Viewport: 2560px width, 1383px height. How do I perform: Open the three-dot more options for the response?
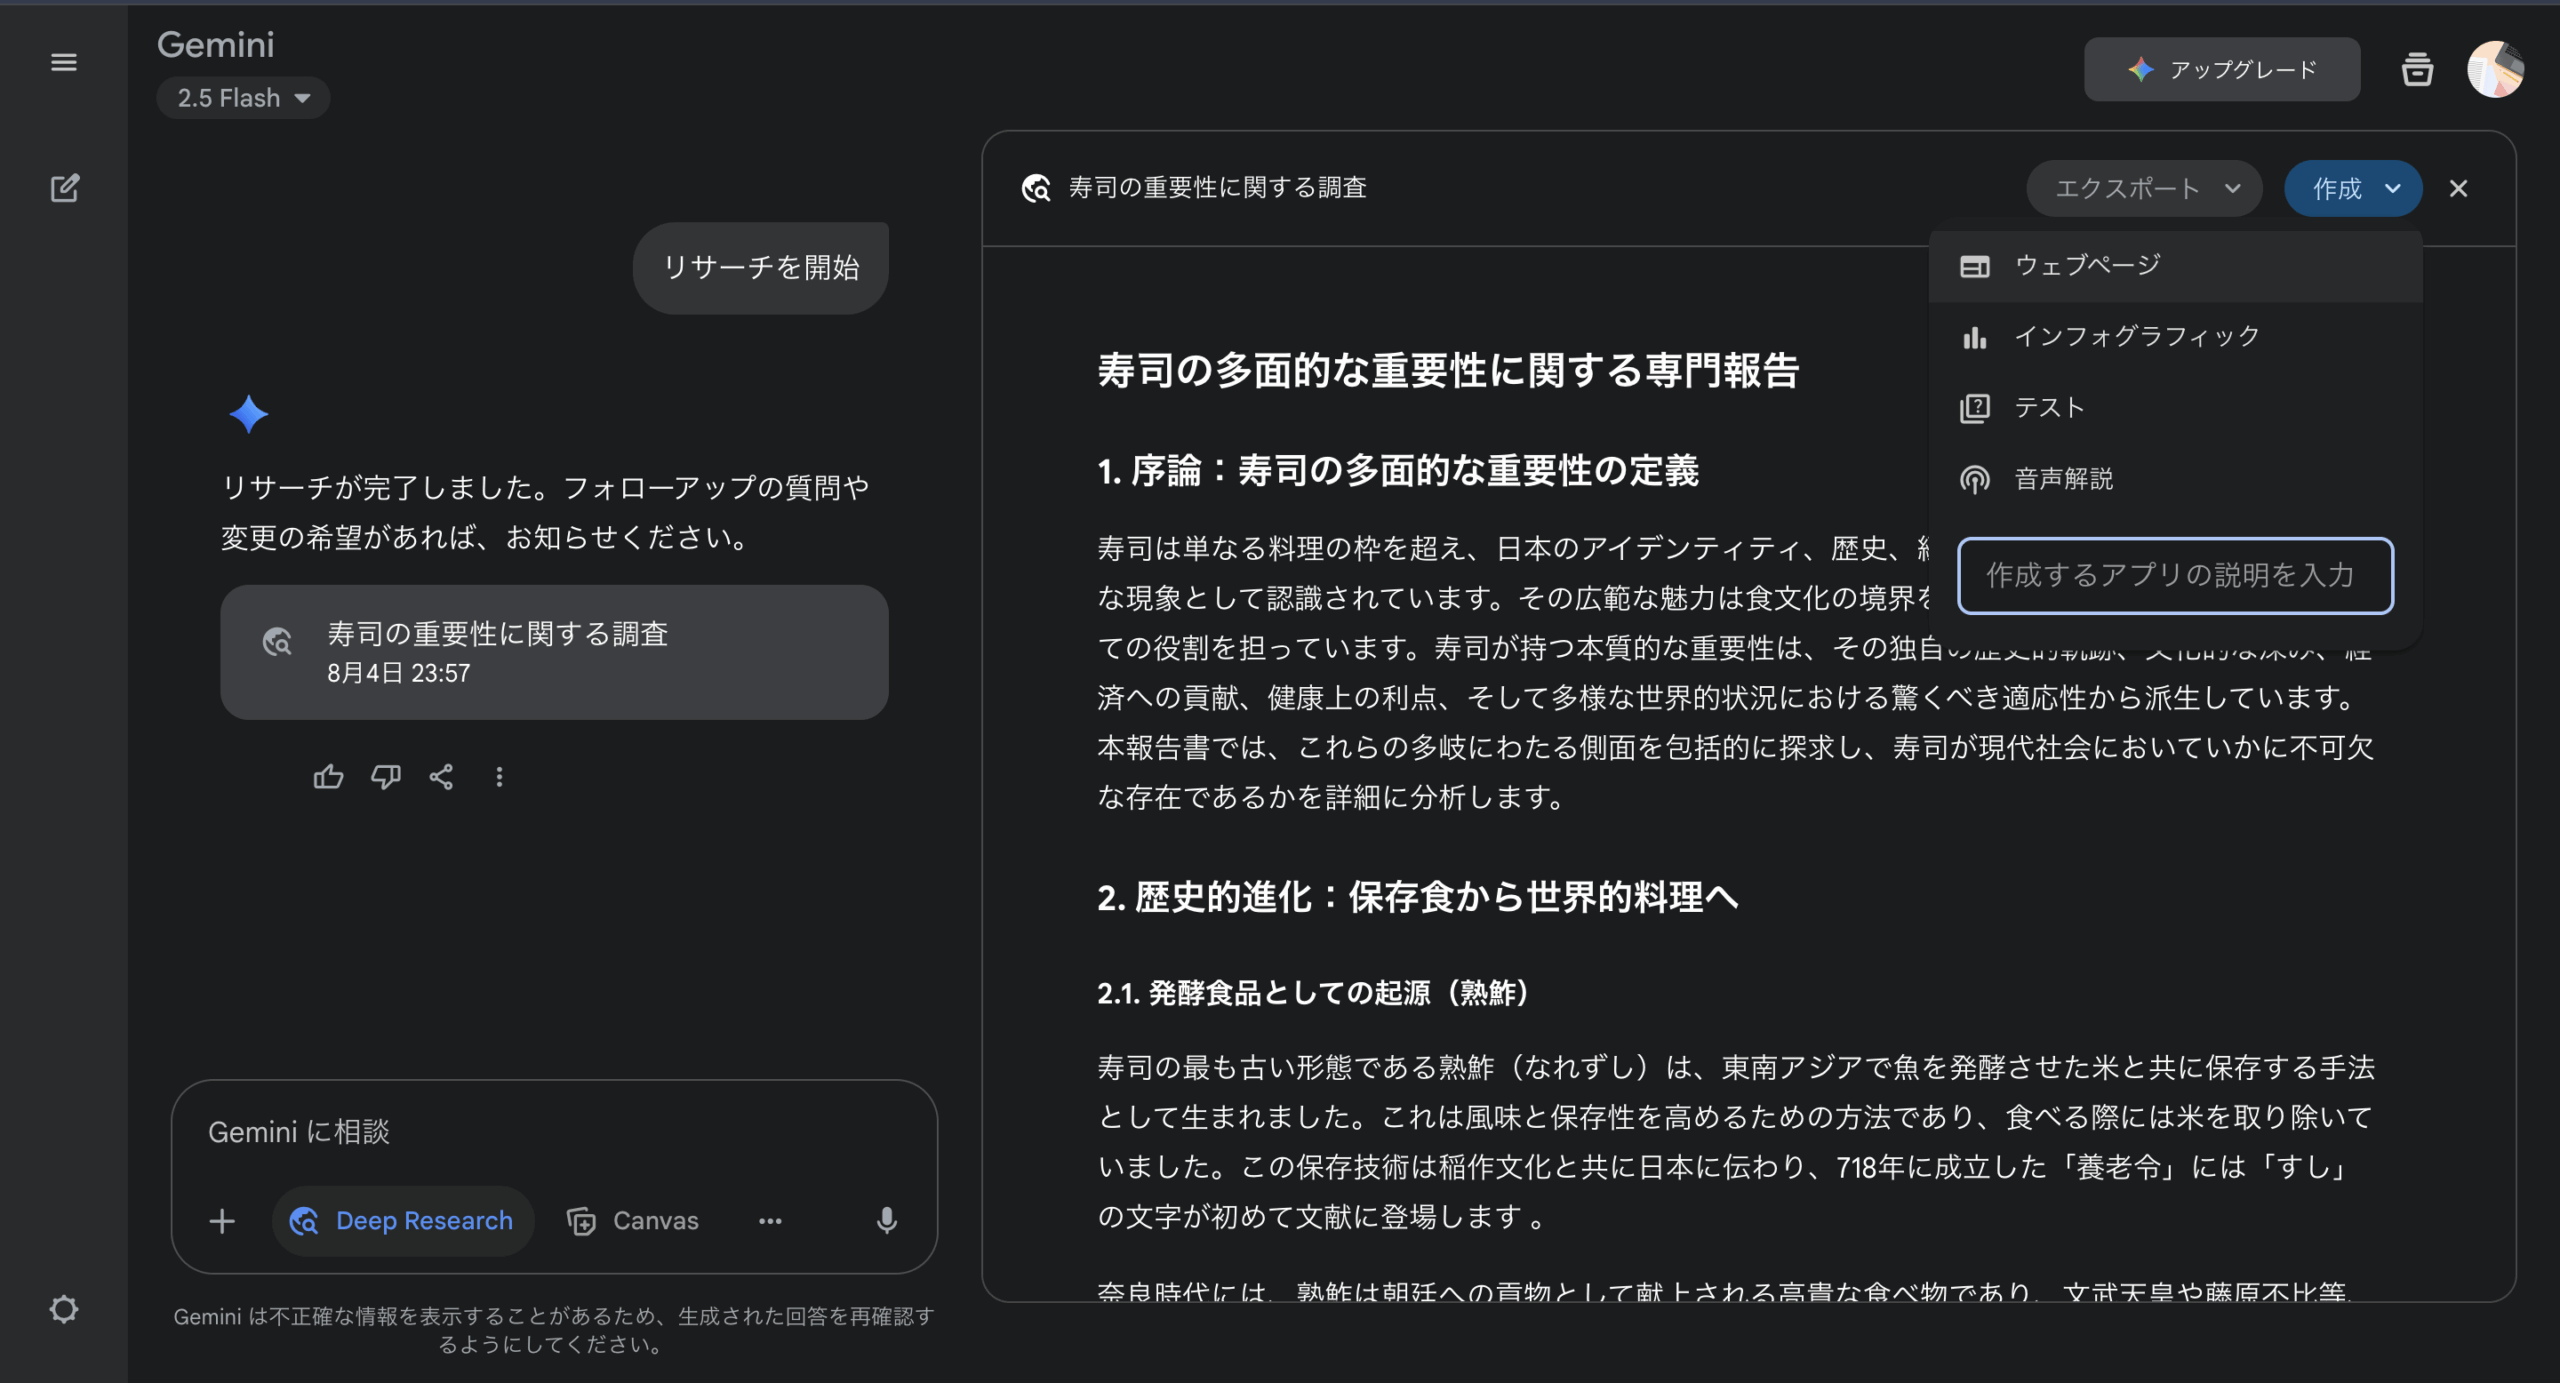point(499,777)
